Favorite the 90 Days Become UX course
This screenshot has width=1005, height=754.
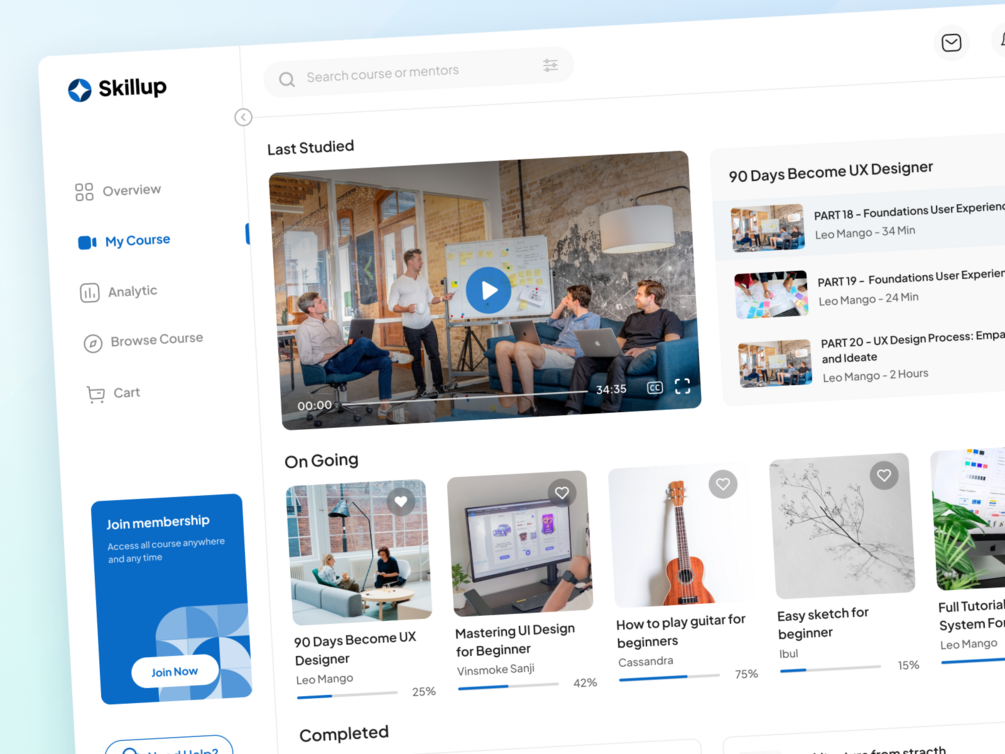[401, 501]
